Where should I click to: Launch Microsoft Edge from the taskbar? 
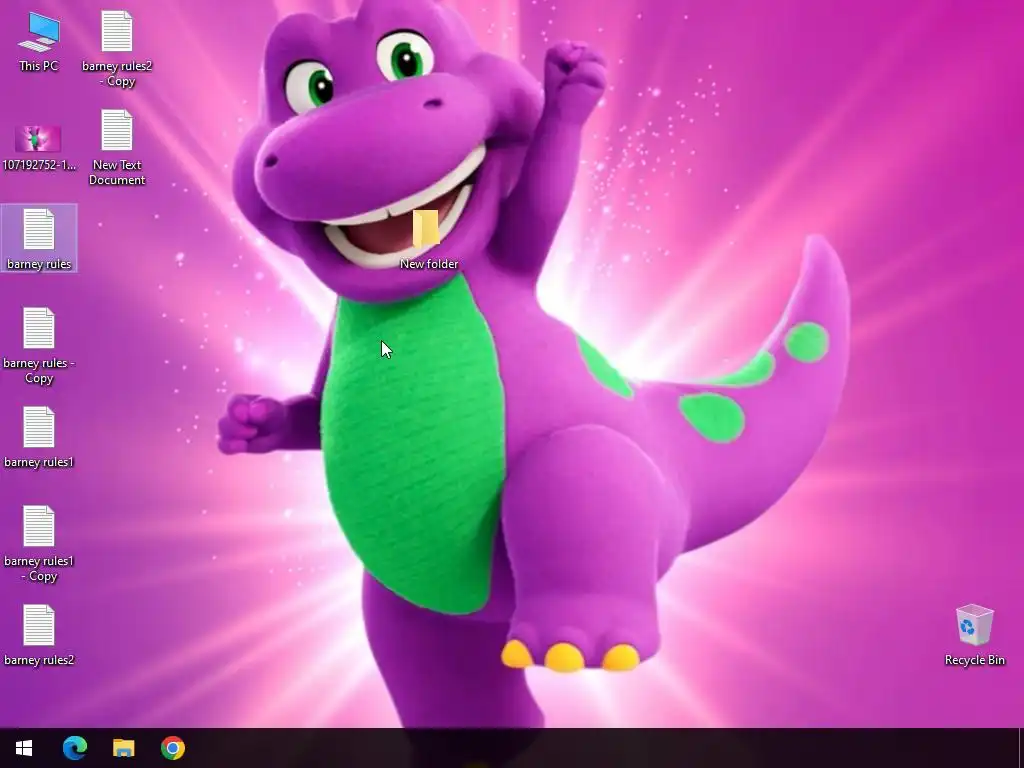[x=74, y=748]
